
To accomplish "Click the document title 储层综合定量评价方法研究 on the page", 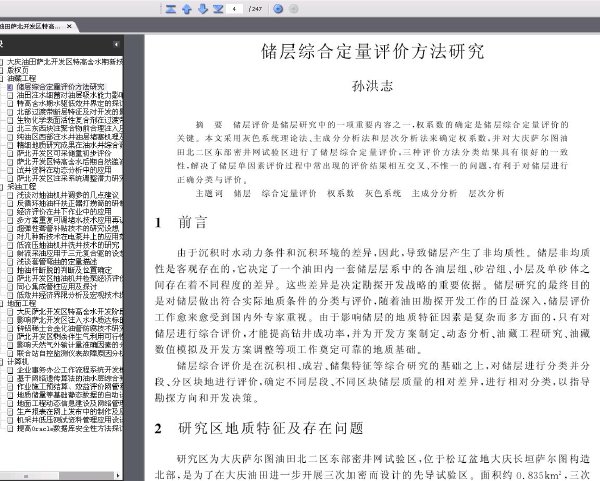I will click(x=372, y=52).
